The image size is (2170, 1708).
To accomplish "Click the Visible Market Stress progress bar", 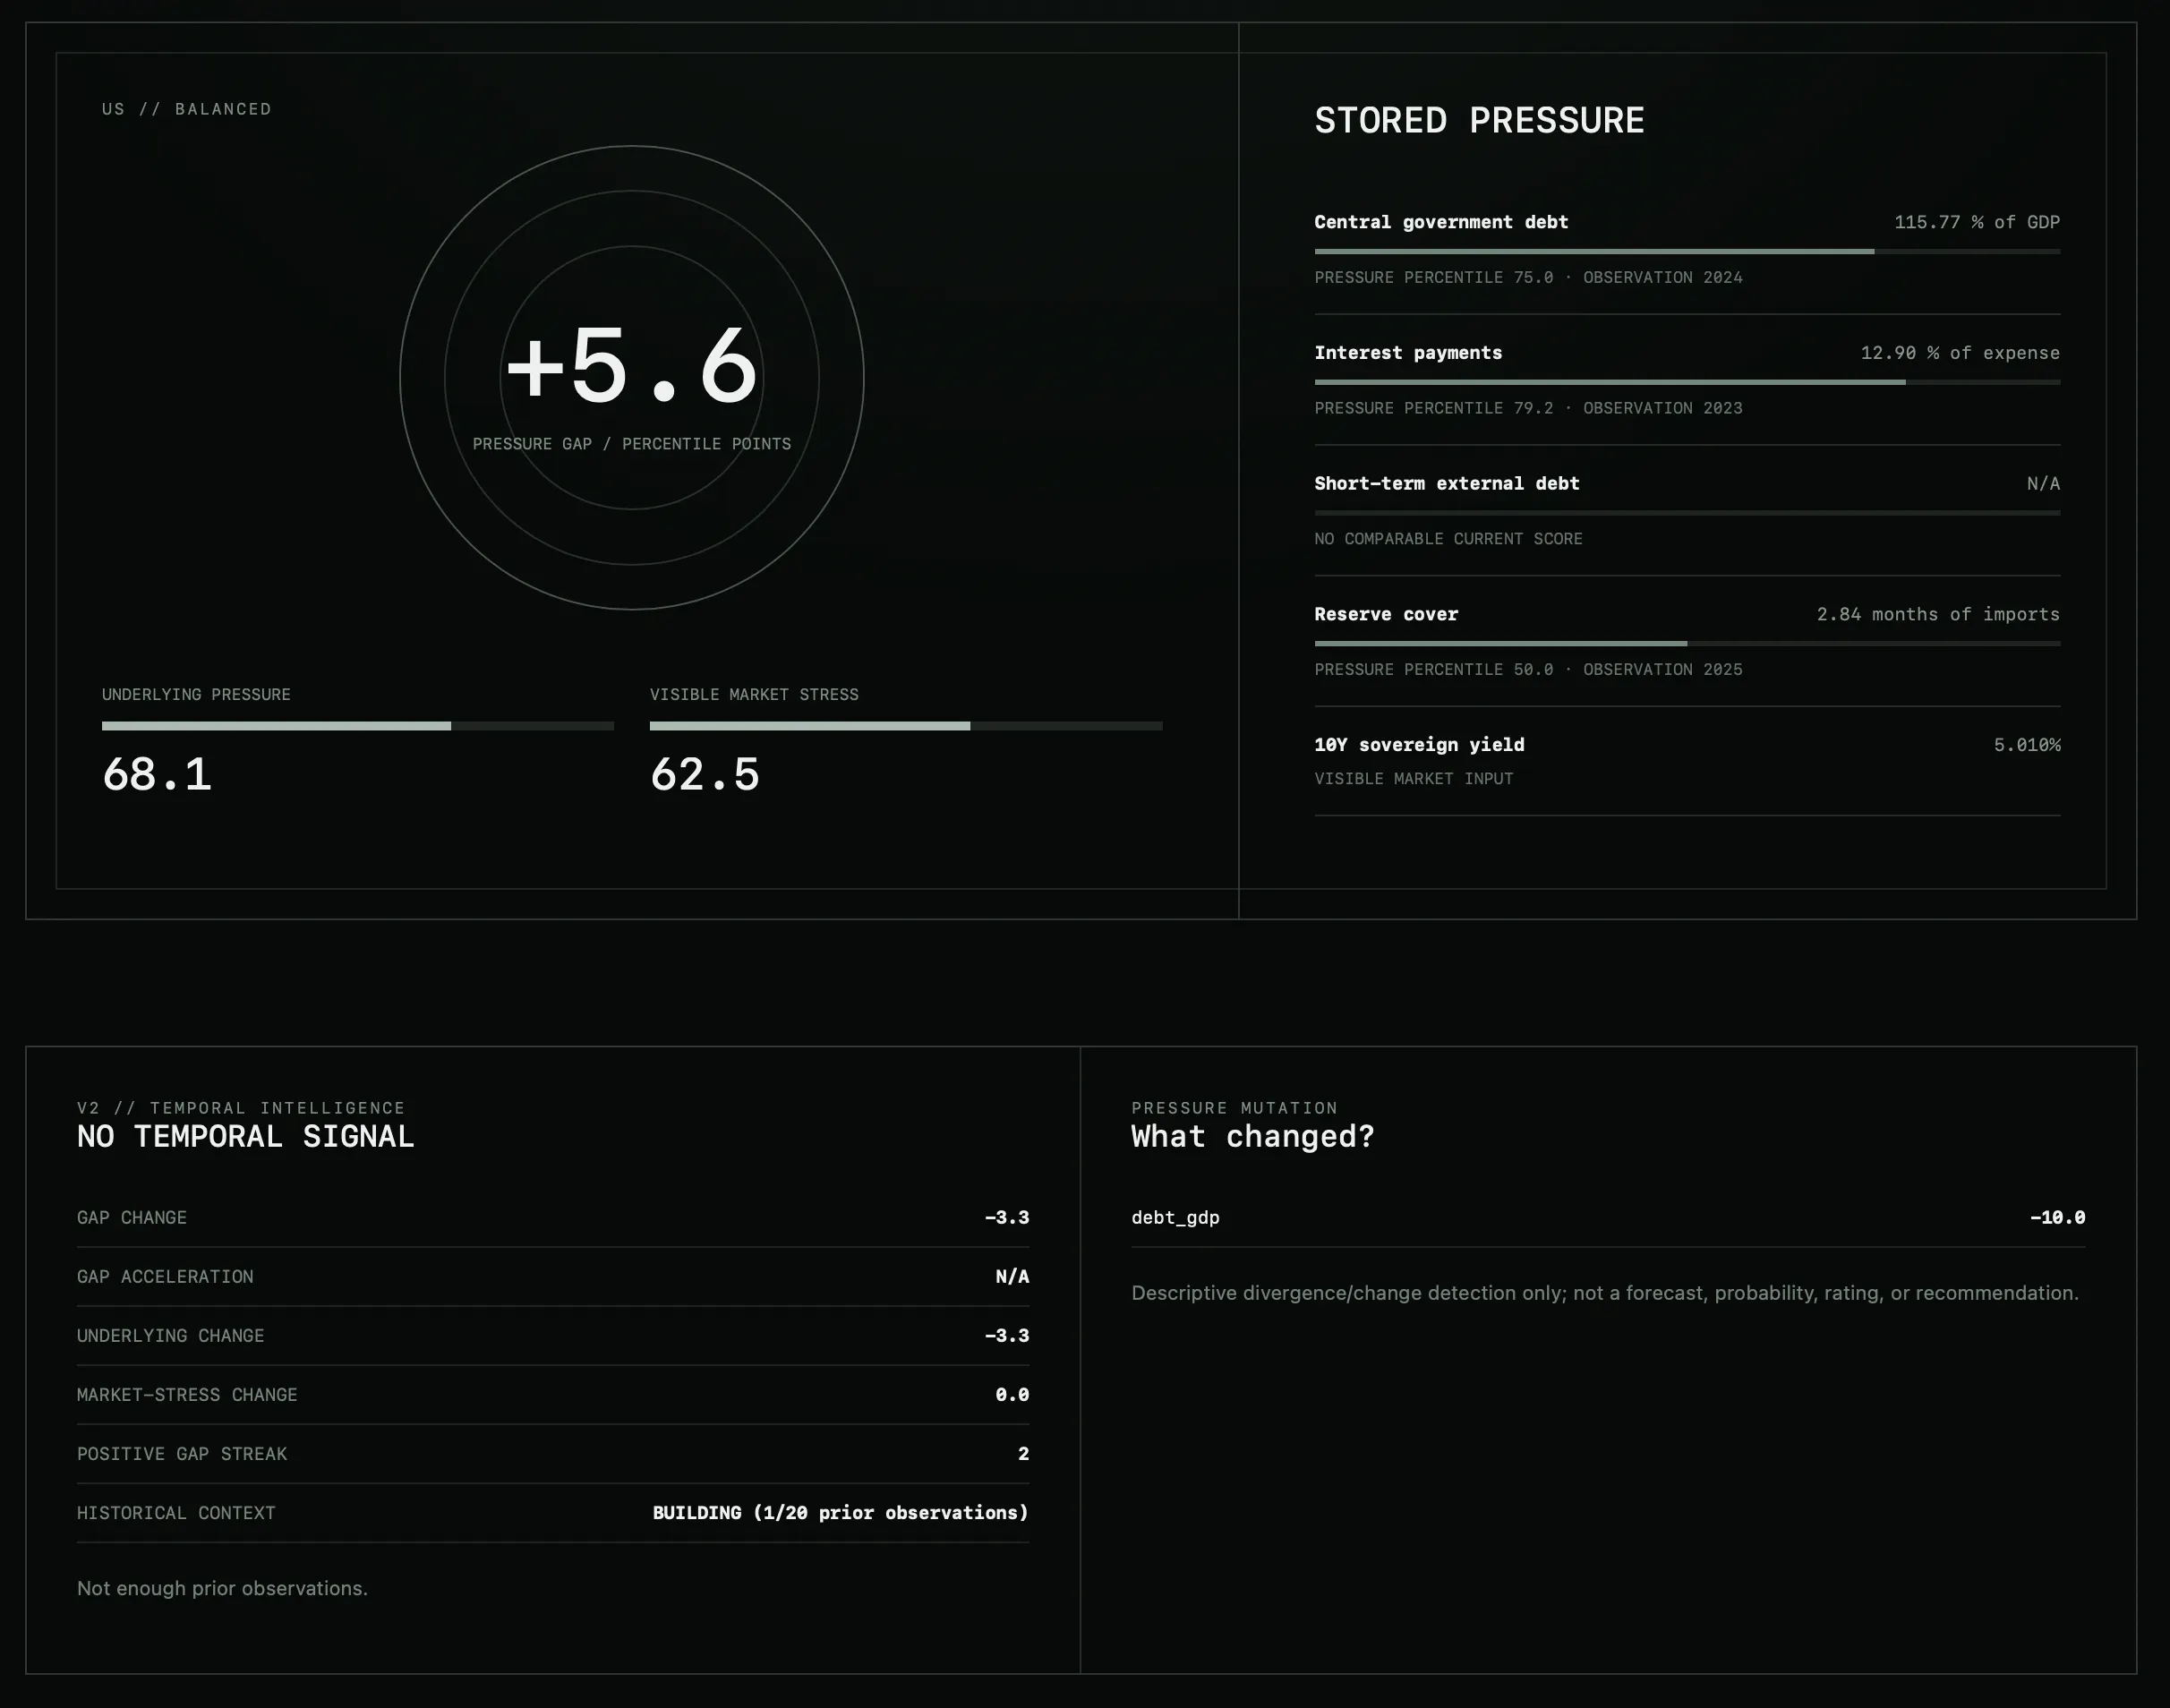I will tap(906, 726).
